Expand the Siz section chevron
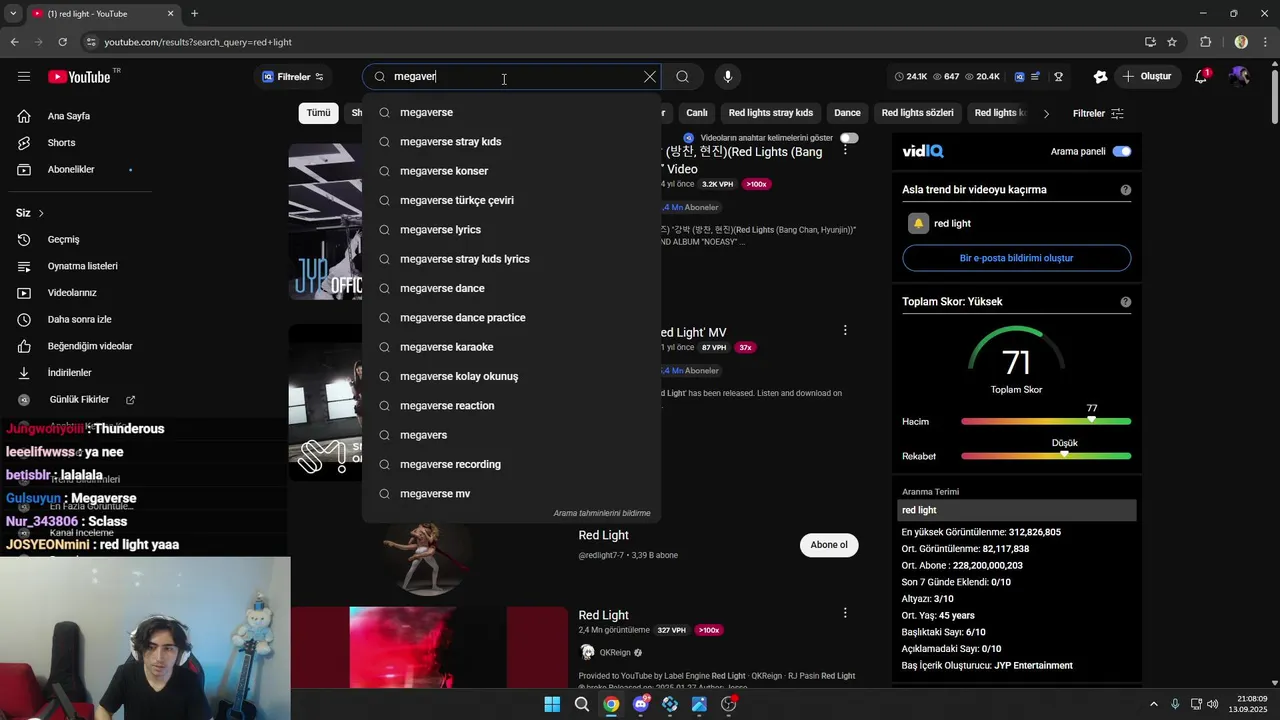Viewport: 1280px width, 720px height. 41,213
